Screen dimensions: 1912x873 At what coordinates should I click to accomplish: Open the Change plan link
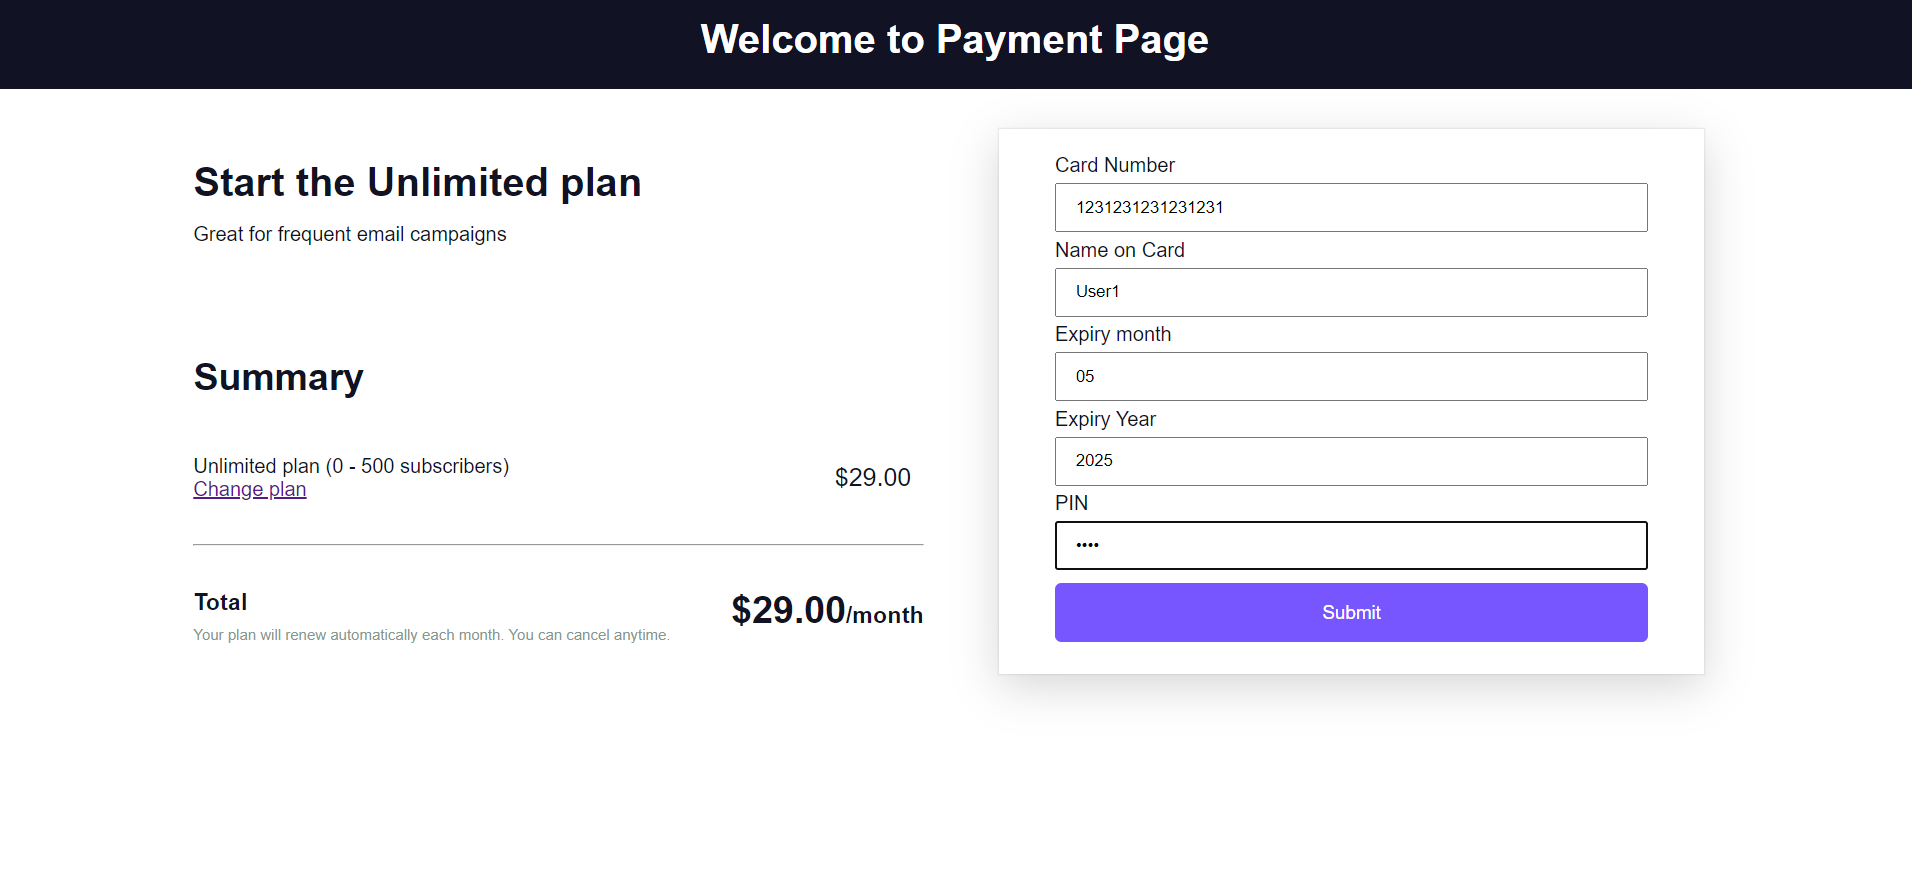coord(250,489)
